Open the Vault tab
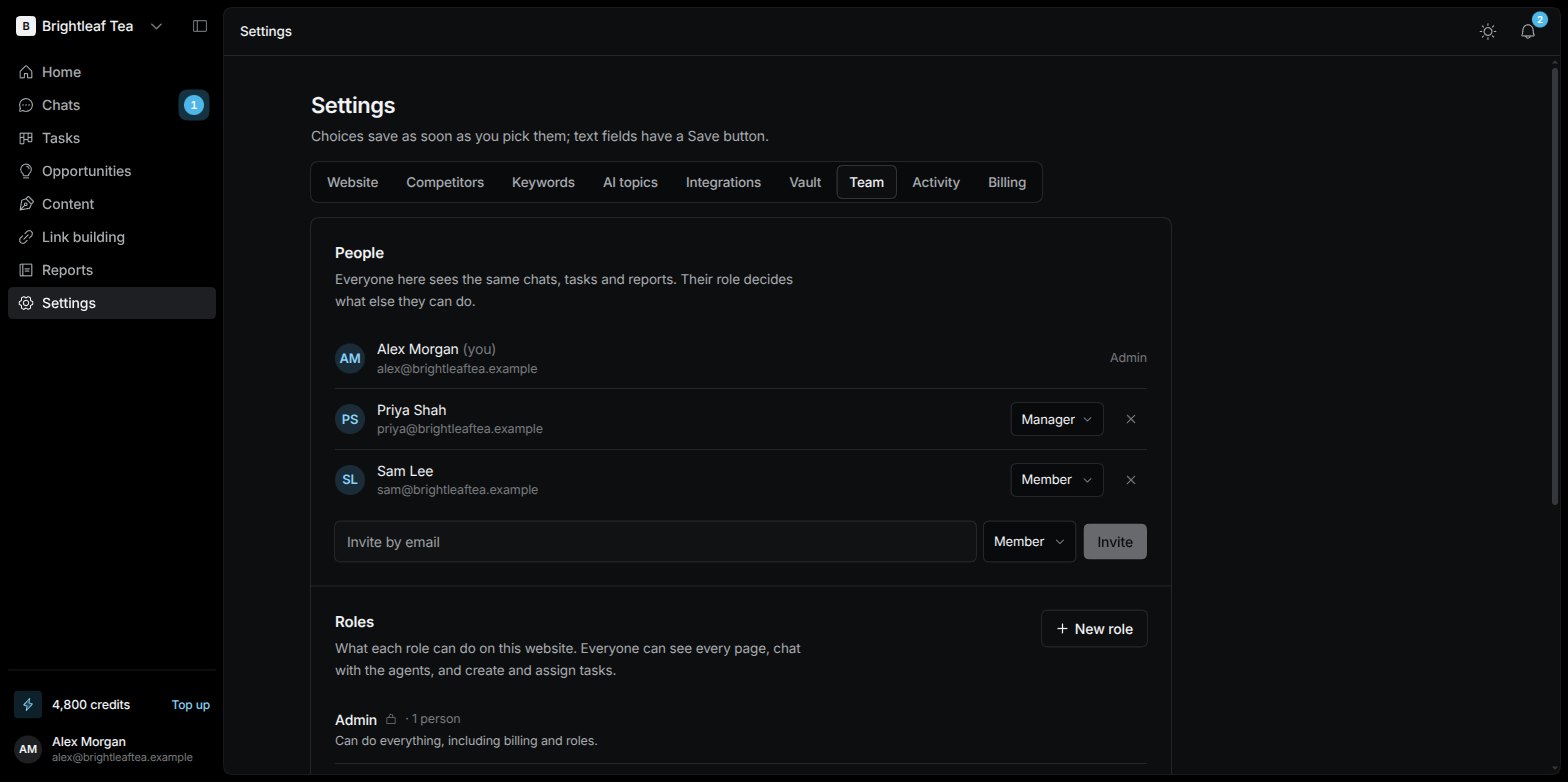Image resolution: width=1568 pixels, height=782 pixels. (805, 182)
